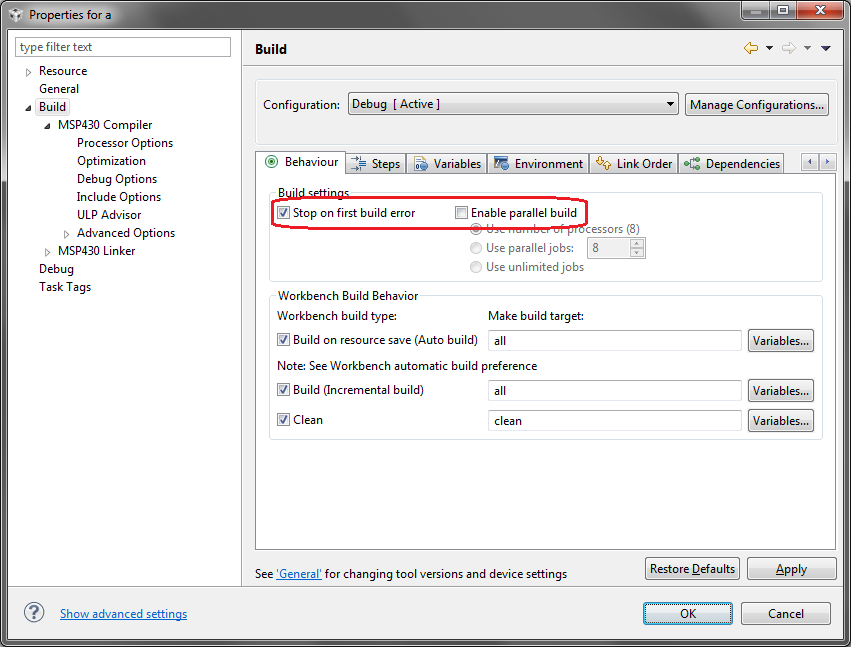Viewport: 851px width, 647px height.
Task: Collapse the Build tree node
Action: 27,106
